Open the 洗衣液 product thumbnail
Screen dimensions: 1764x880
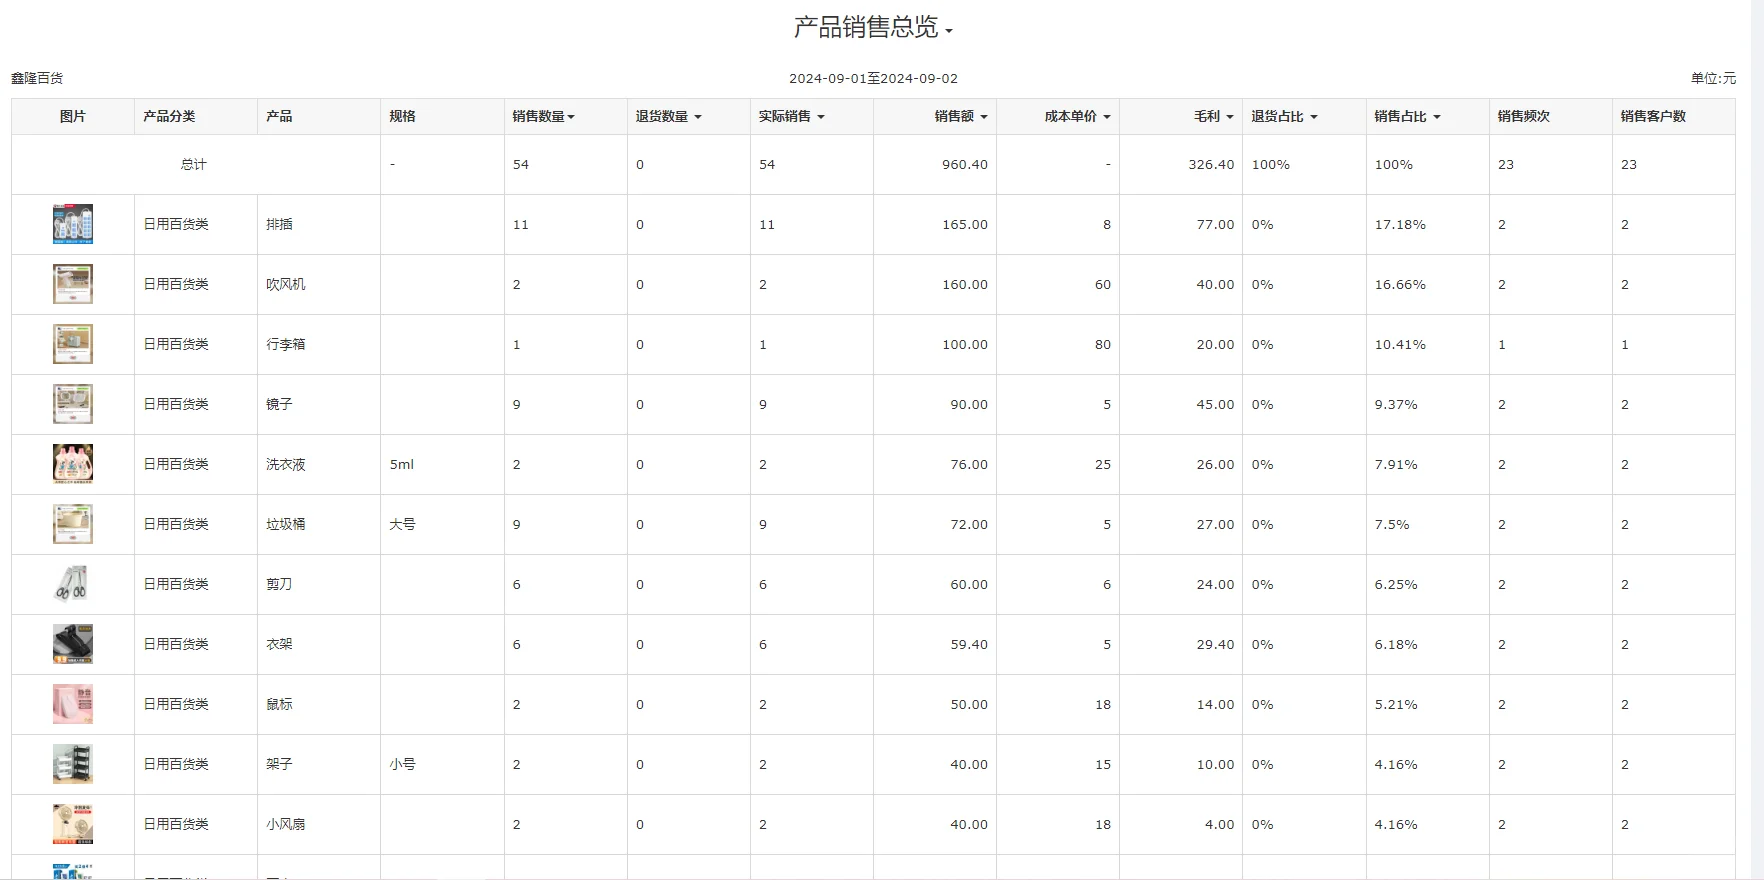(x=73, y=464)
